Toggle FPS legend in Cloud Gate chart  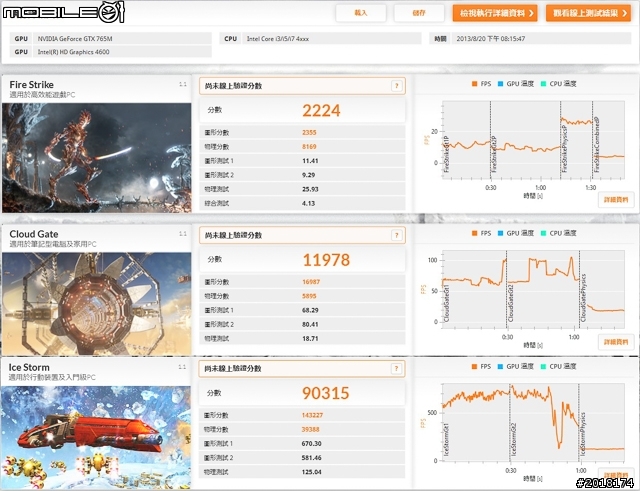(482, 233)
